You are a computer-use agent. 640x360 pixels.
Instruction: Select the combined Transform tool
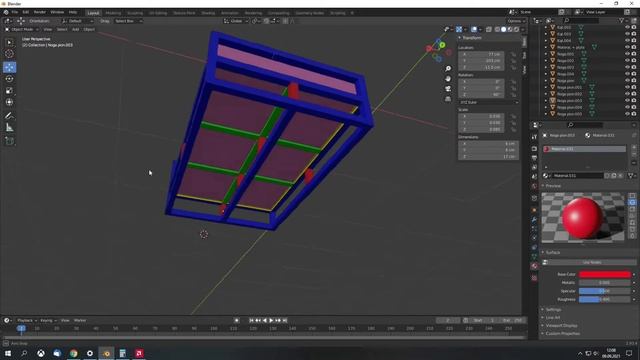click(9, 102)
